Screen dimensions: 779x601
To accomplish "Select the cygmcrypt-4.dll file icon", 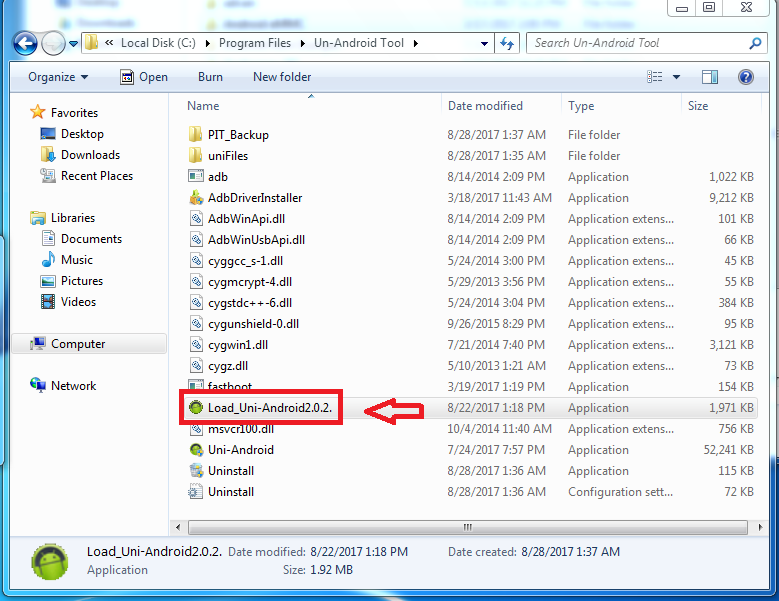I will coord(196,282).
